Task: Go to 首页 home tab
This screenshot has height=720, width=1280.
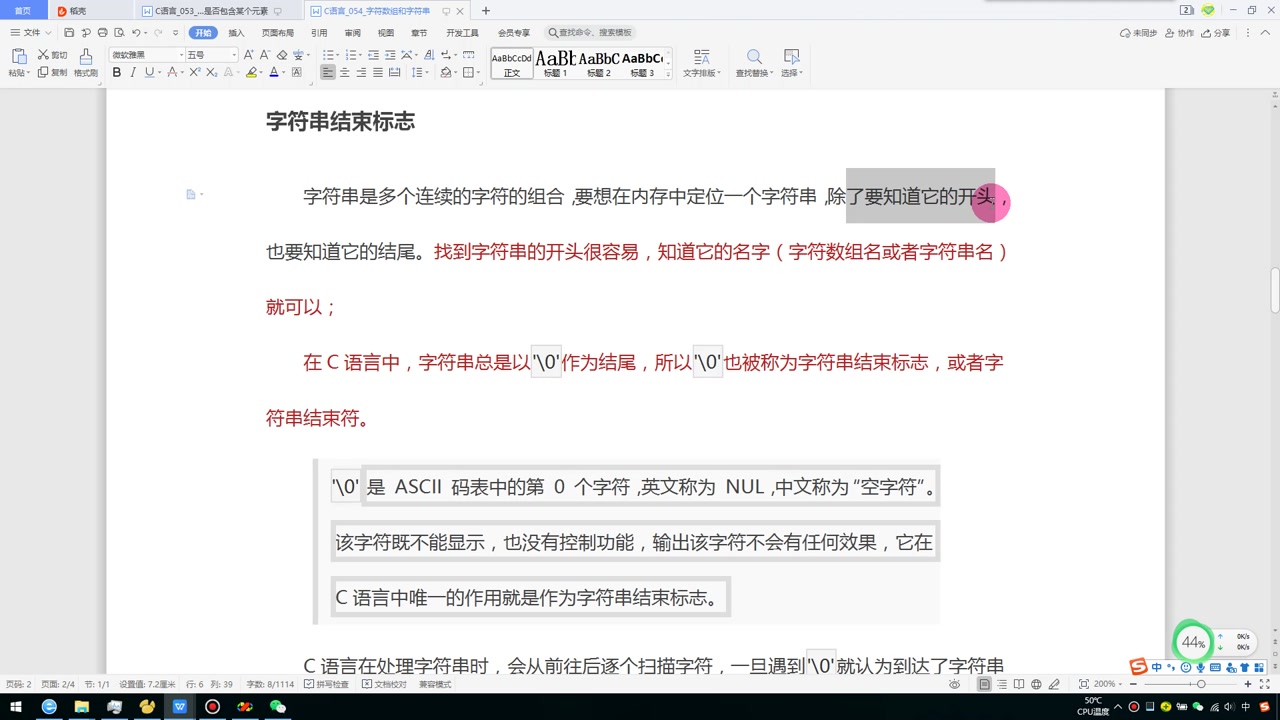Action: coord(22,11)
